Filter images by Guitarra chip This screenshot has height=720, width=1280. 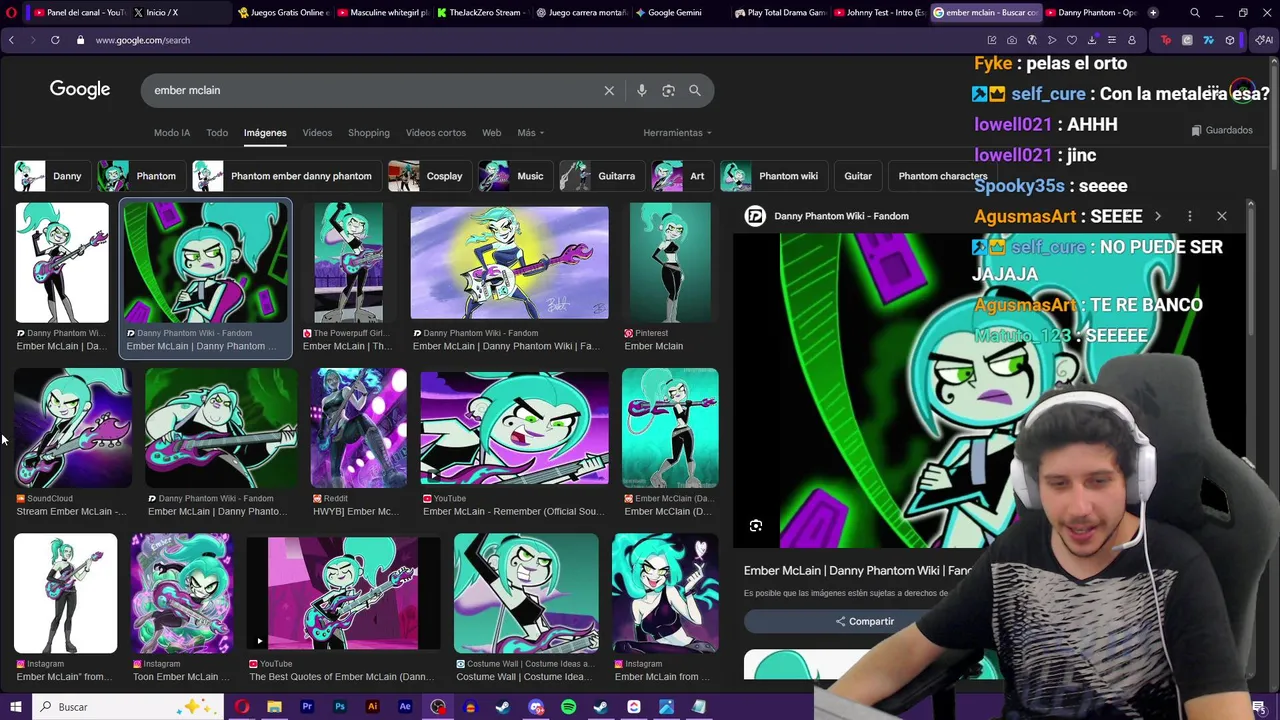point(600,176)
